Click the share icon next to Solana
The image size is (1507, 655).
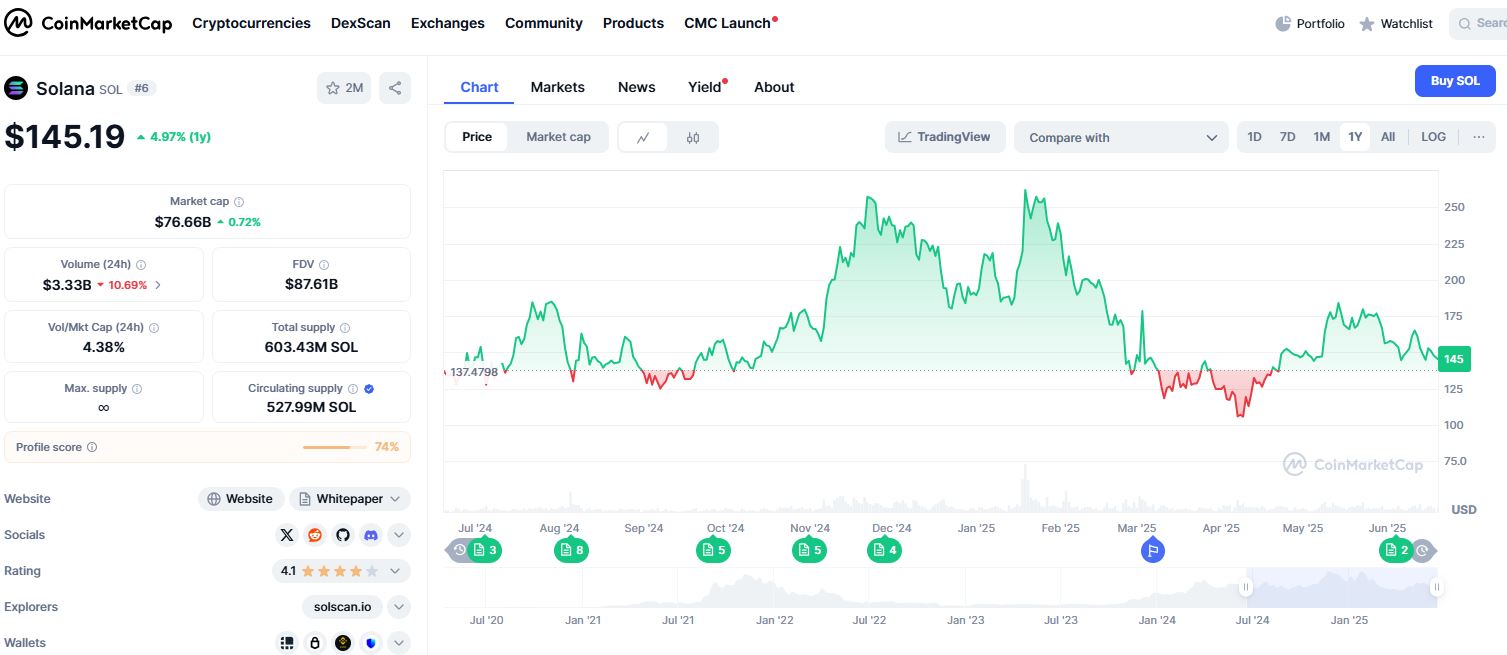pos(395,88)
